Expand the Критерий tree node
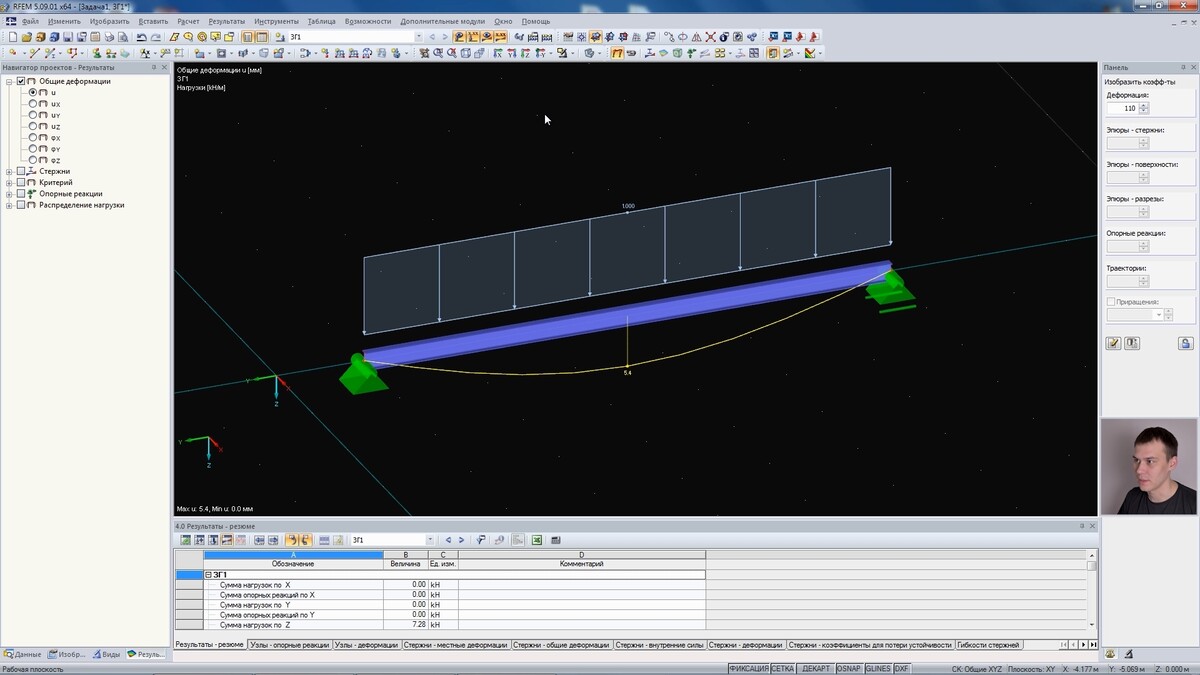 (9, 183)
